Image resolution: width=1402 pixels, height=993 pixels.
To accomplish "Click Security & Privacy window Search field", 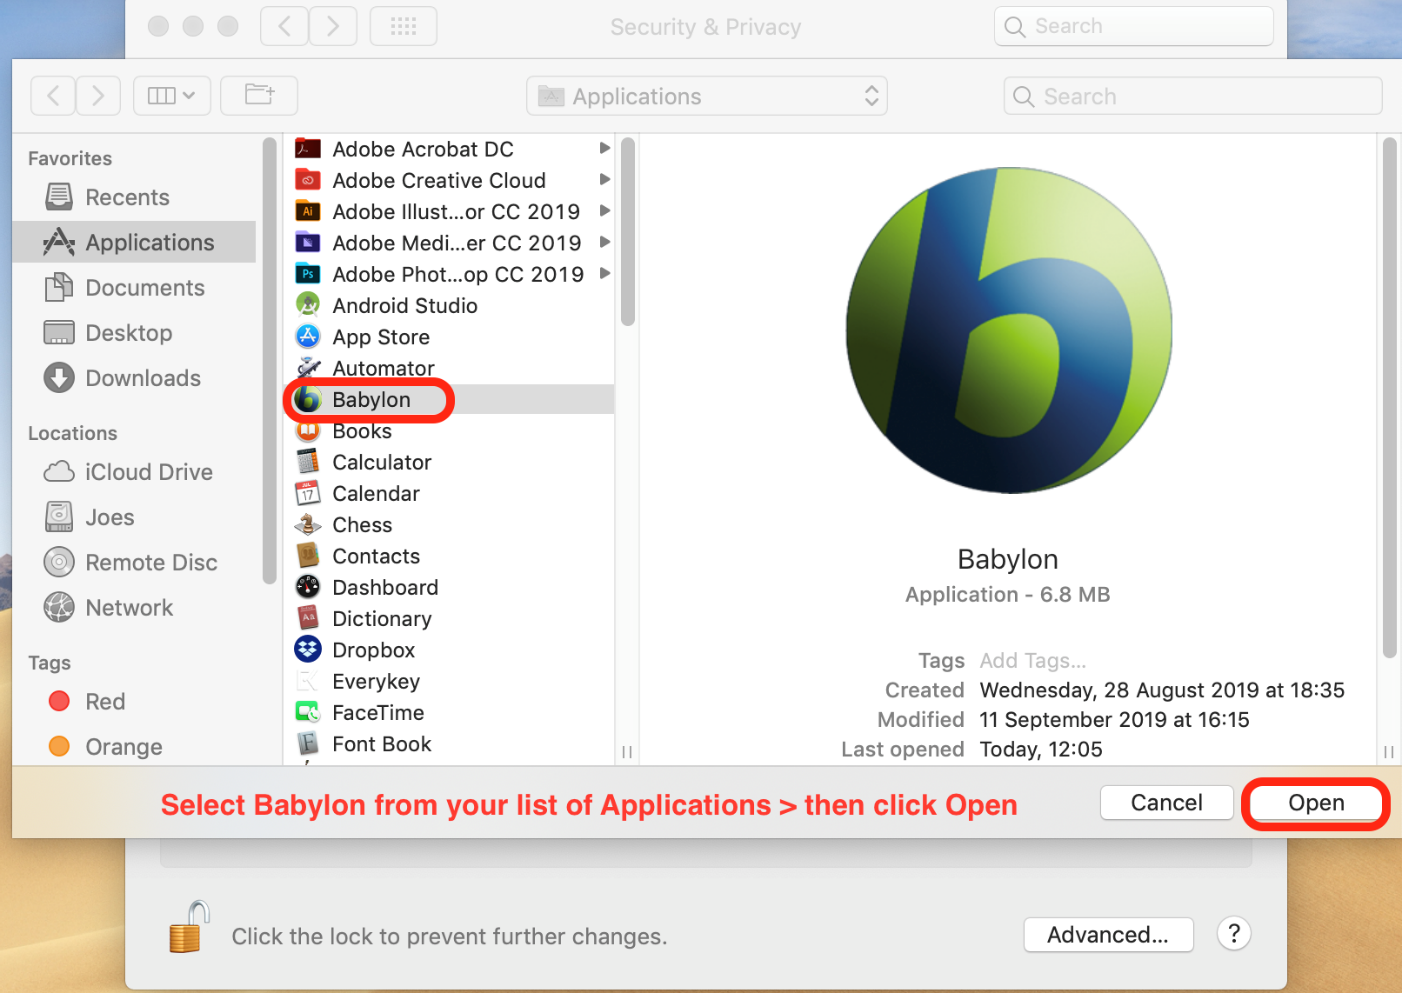I will (x=1134, y=26).
